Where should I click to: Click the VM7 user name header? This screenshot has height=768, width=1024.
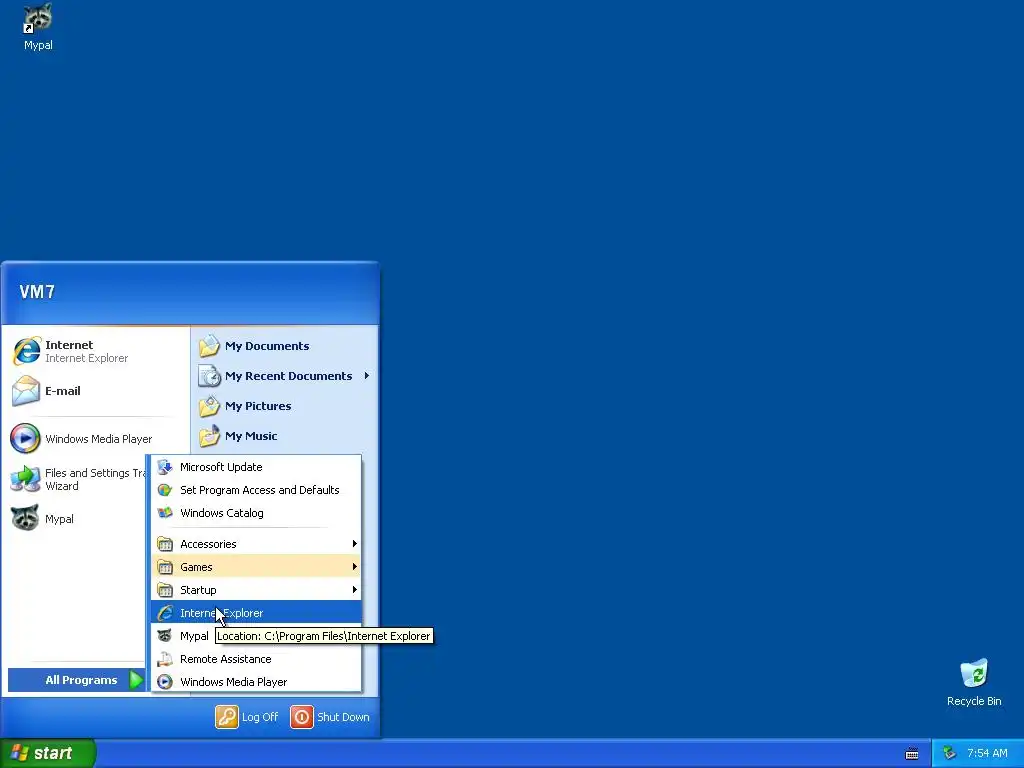click(37, 292)
